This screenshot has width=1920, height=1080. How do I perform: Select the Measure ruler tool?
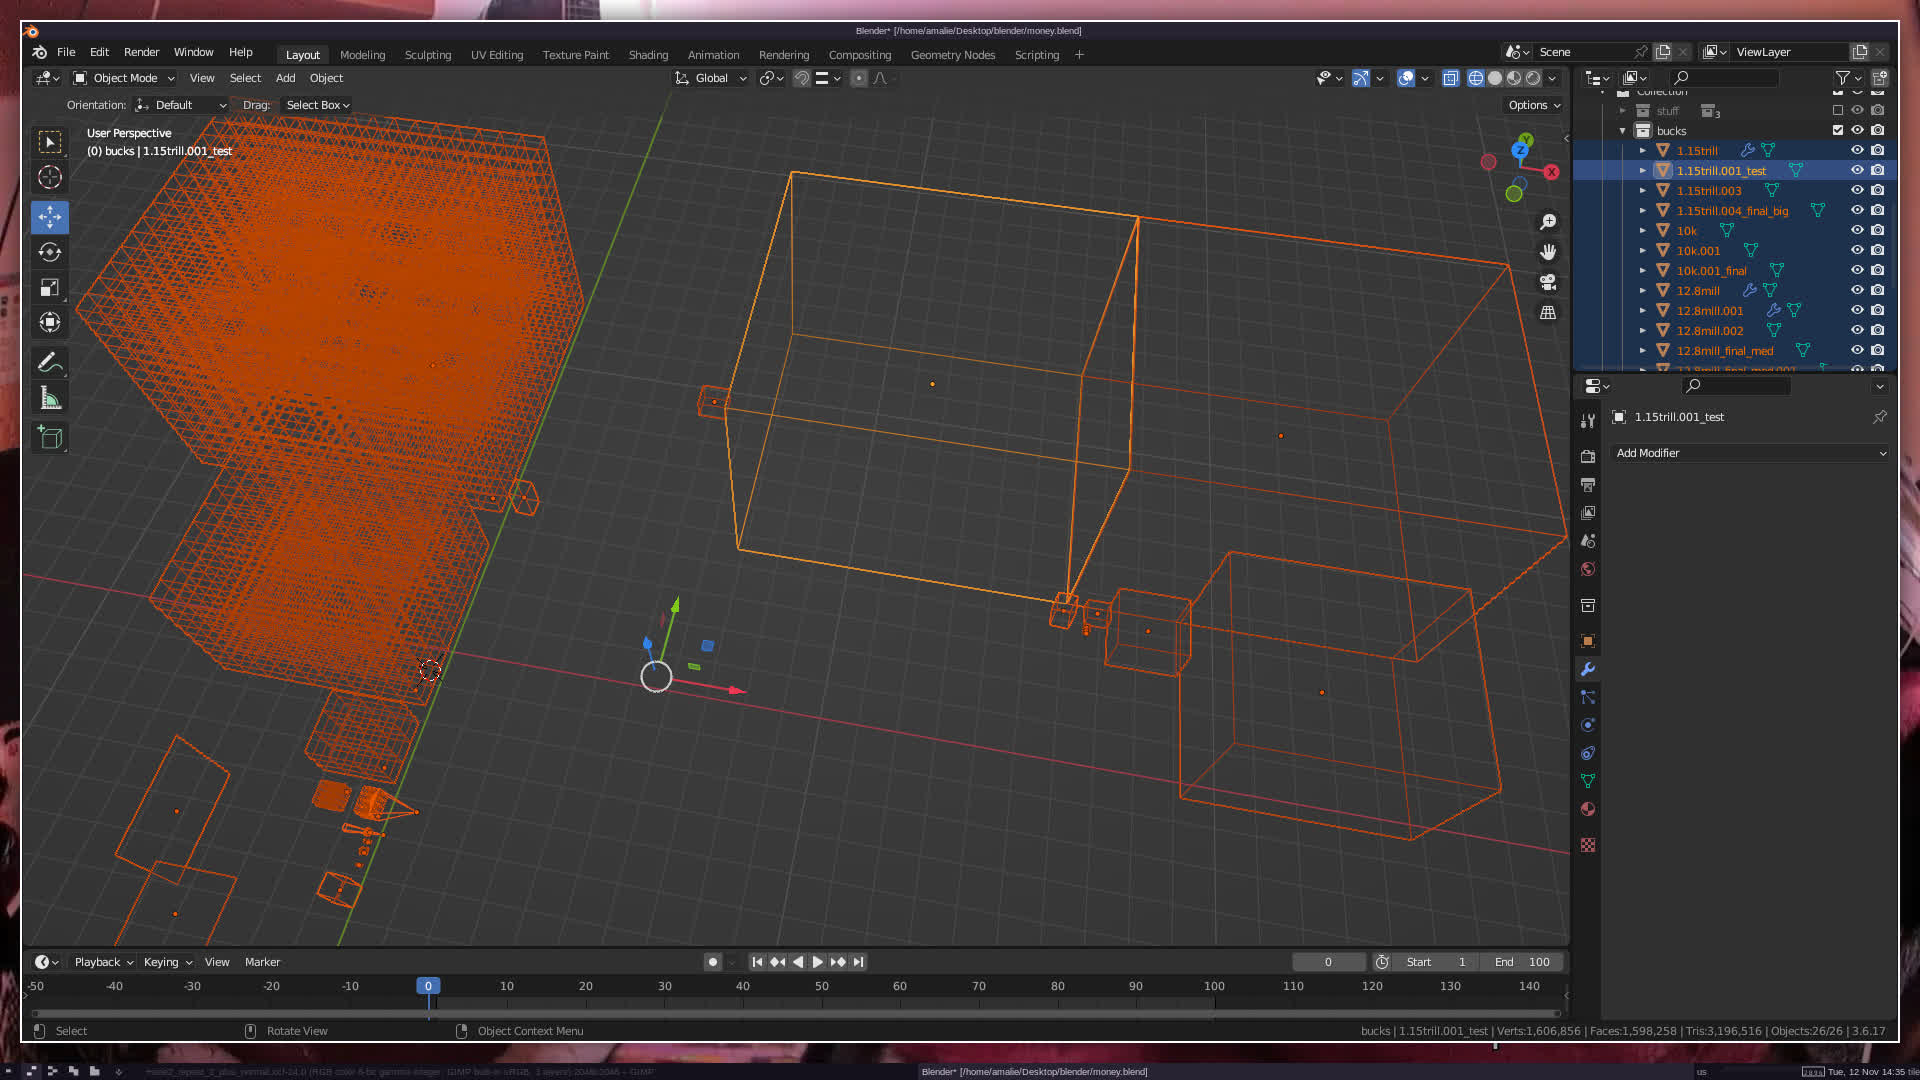(50, 399)
